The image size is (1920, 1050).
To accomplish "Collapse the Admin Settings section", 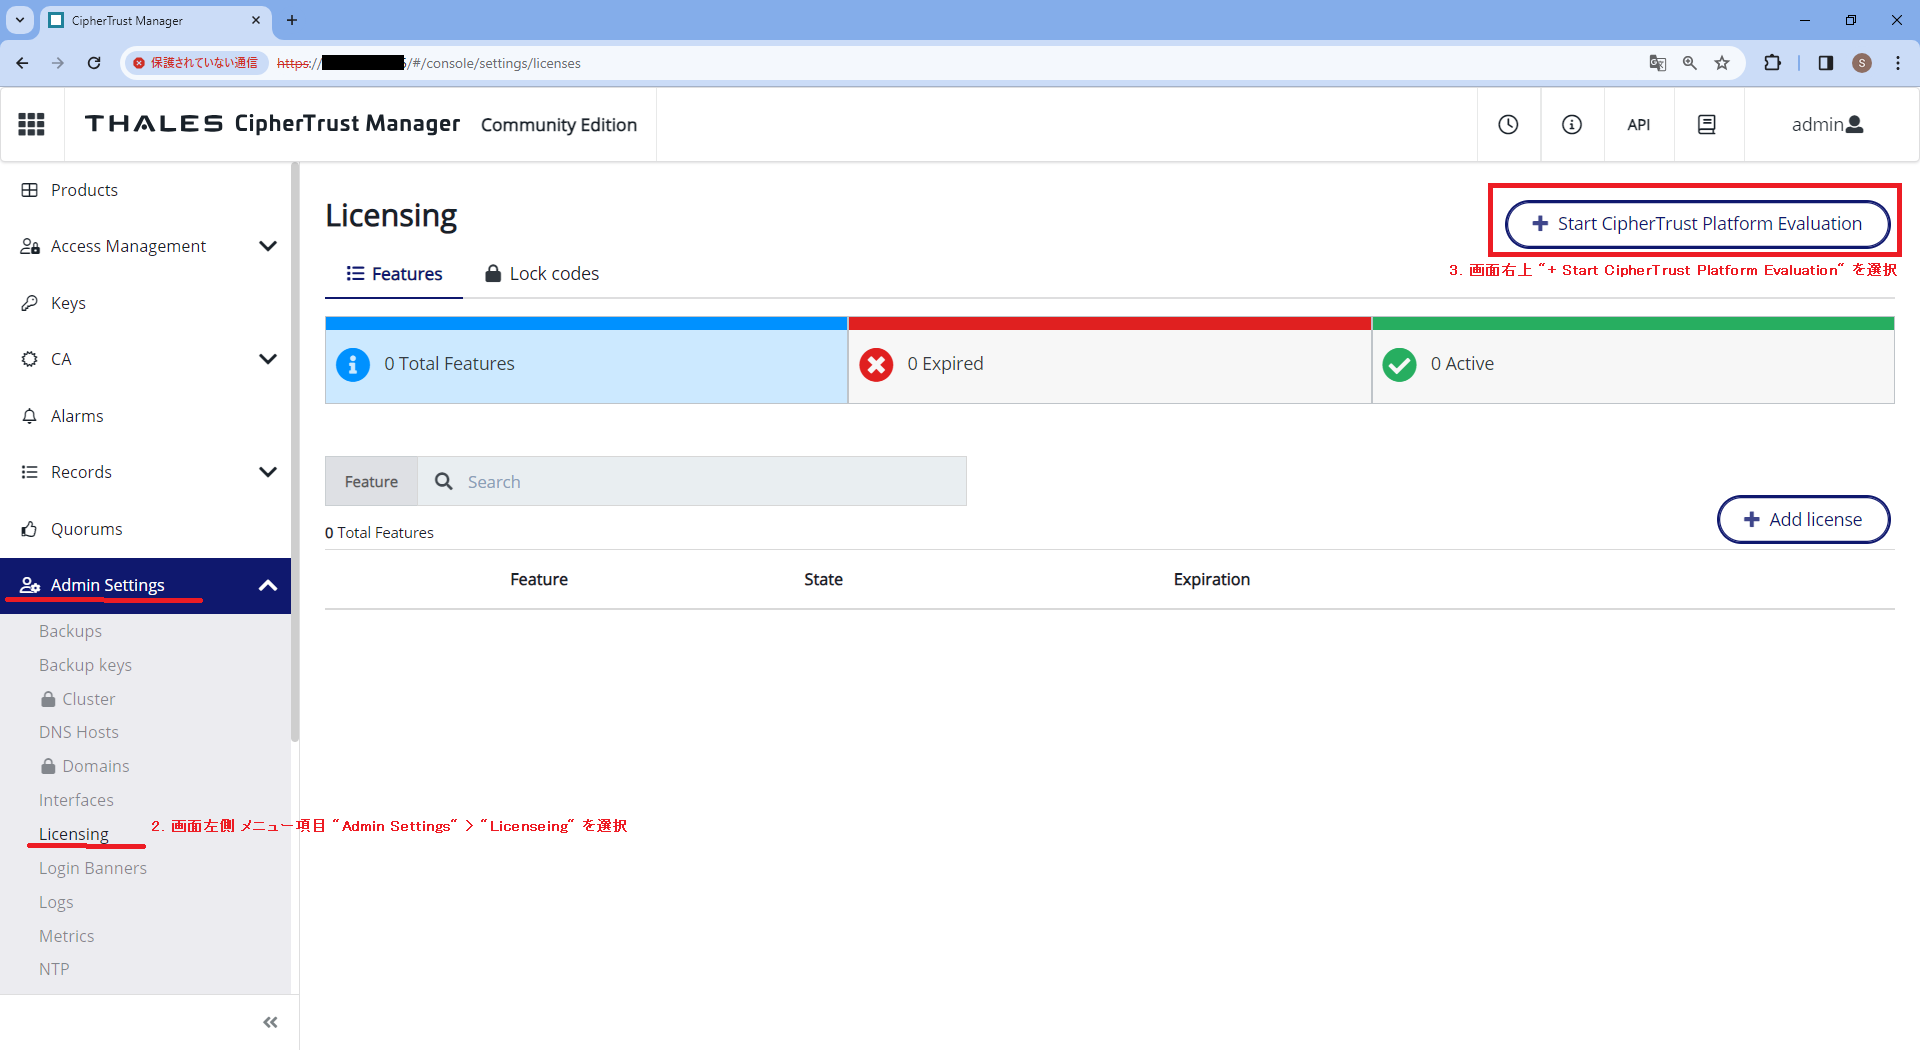I will coord(267,585).
